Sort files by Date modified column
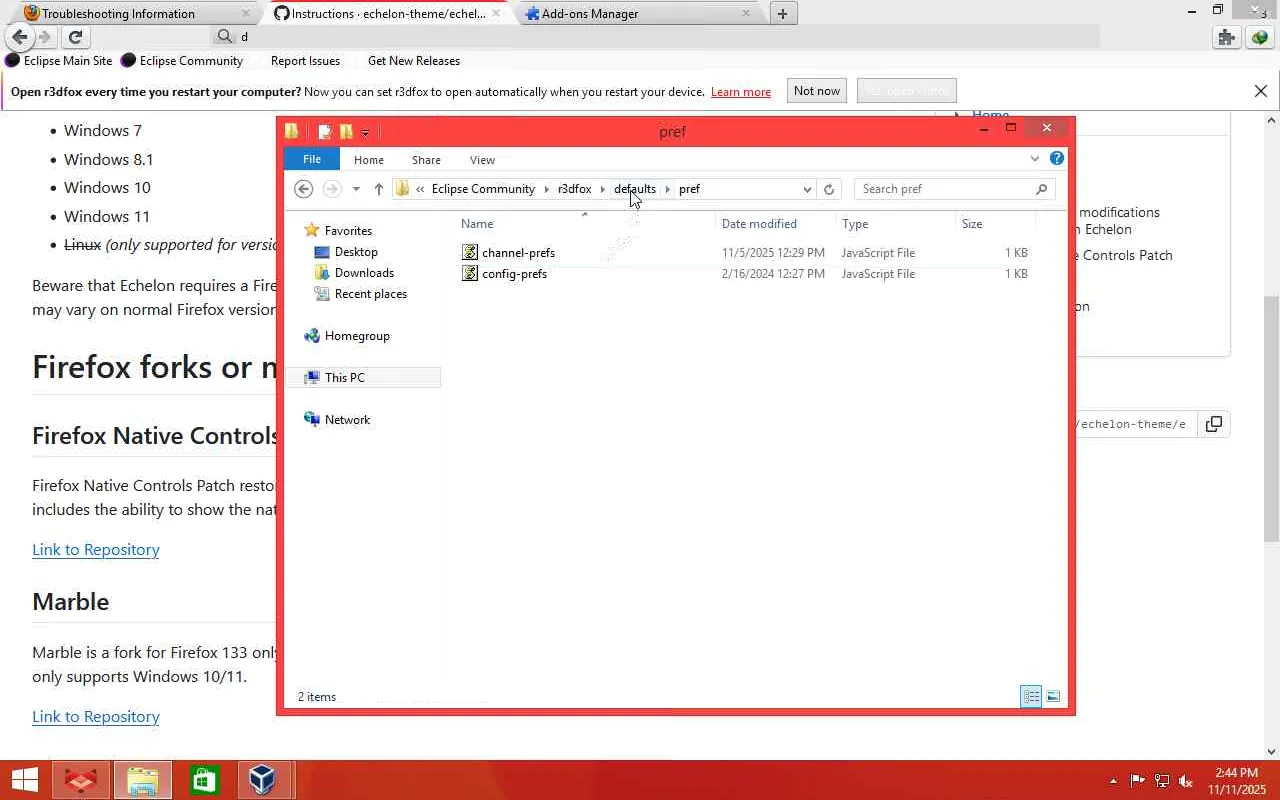The image size is (1280, 800). [759, 224]
